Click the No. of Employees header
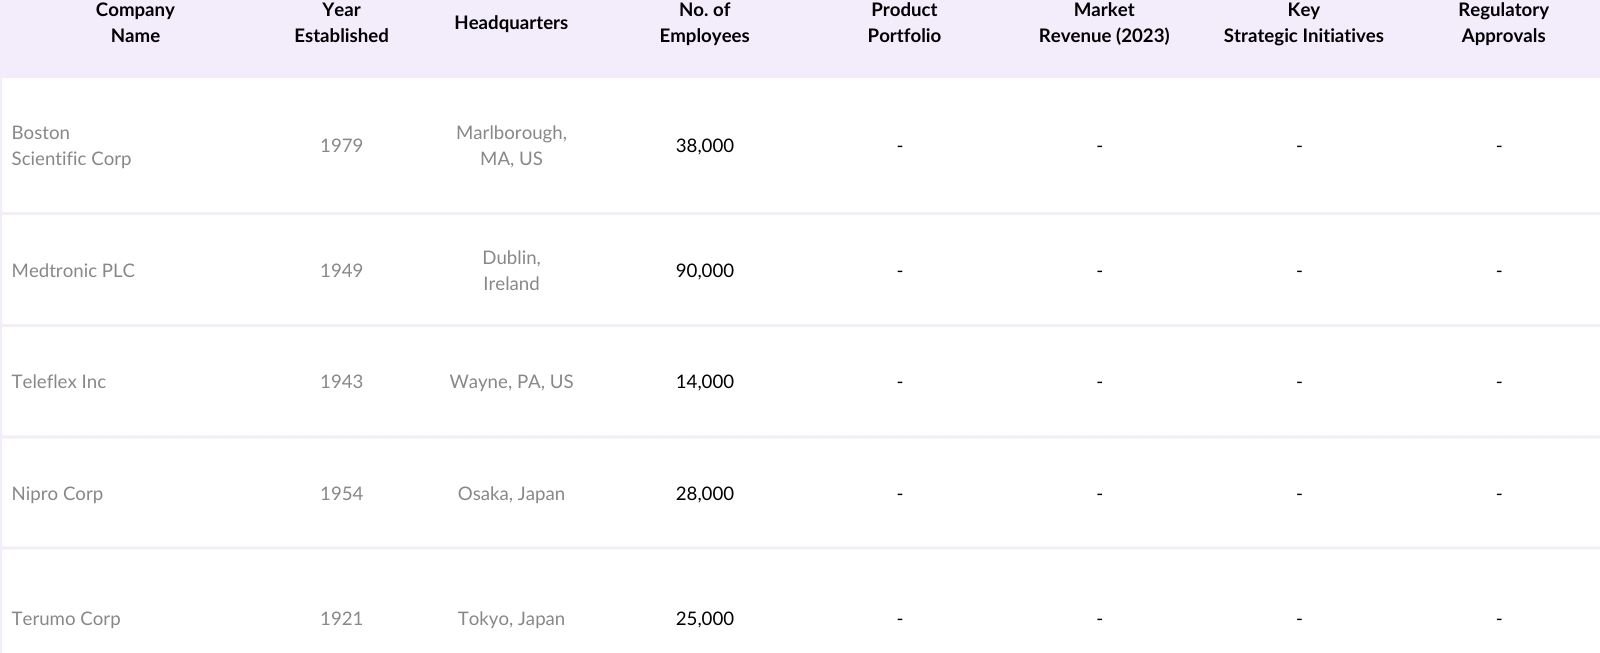Screen dimensions: 1600x653 tap(704, 23)
